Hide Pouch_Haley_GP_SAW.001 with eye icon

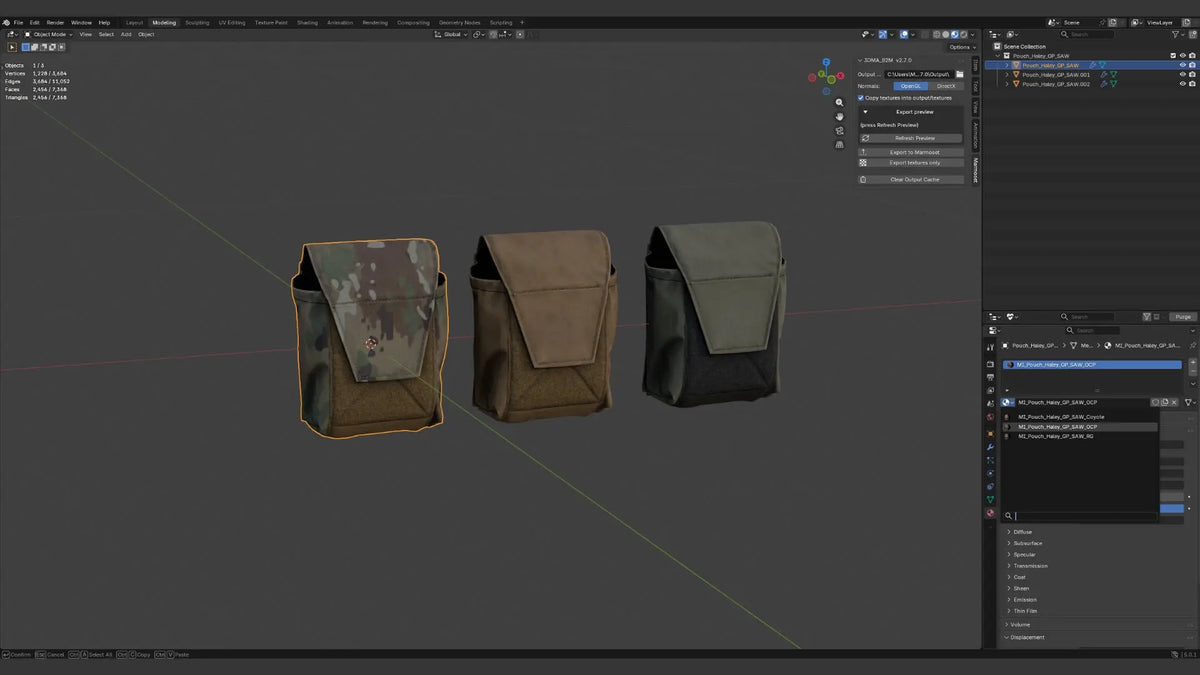[1182, 75]
